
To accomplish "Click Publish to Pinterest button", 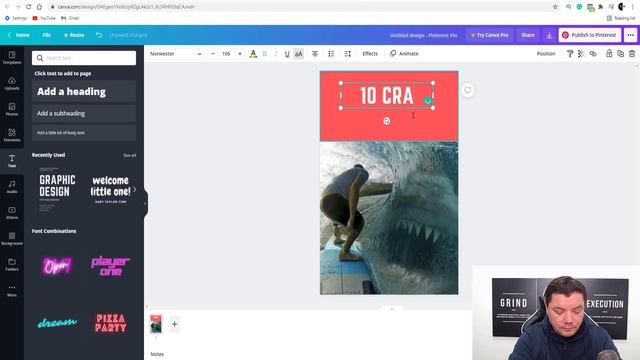I will coord(590,35).
